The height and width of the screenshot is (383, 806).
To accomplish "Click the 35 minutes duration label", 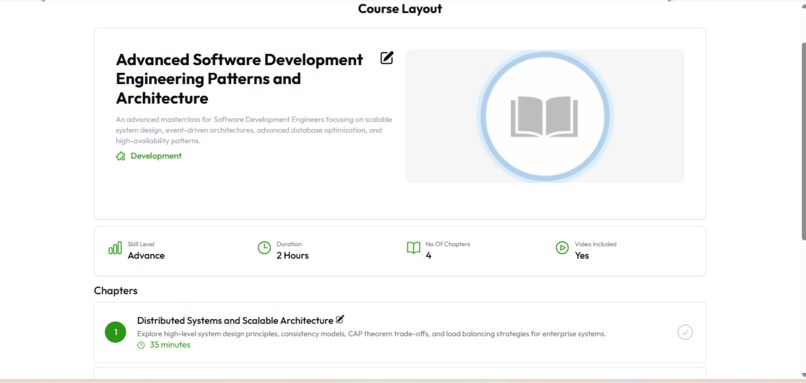I will 170,345.
